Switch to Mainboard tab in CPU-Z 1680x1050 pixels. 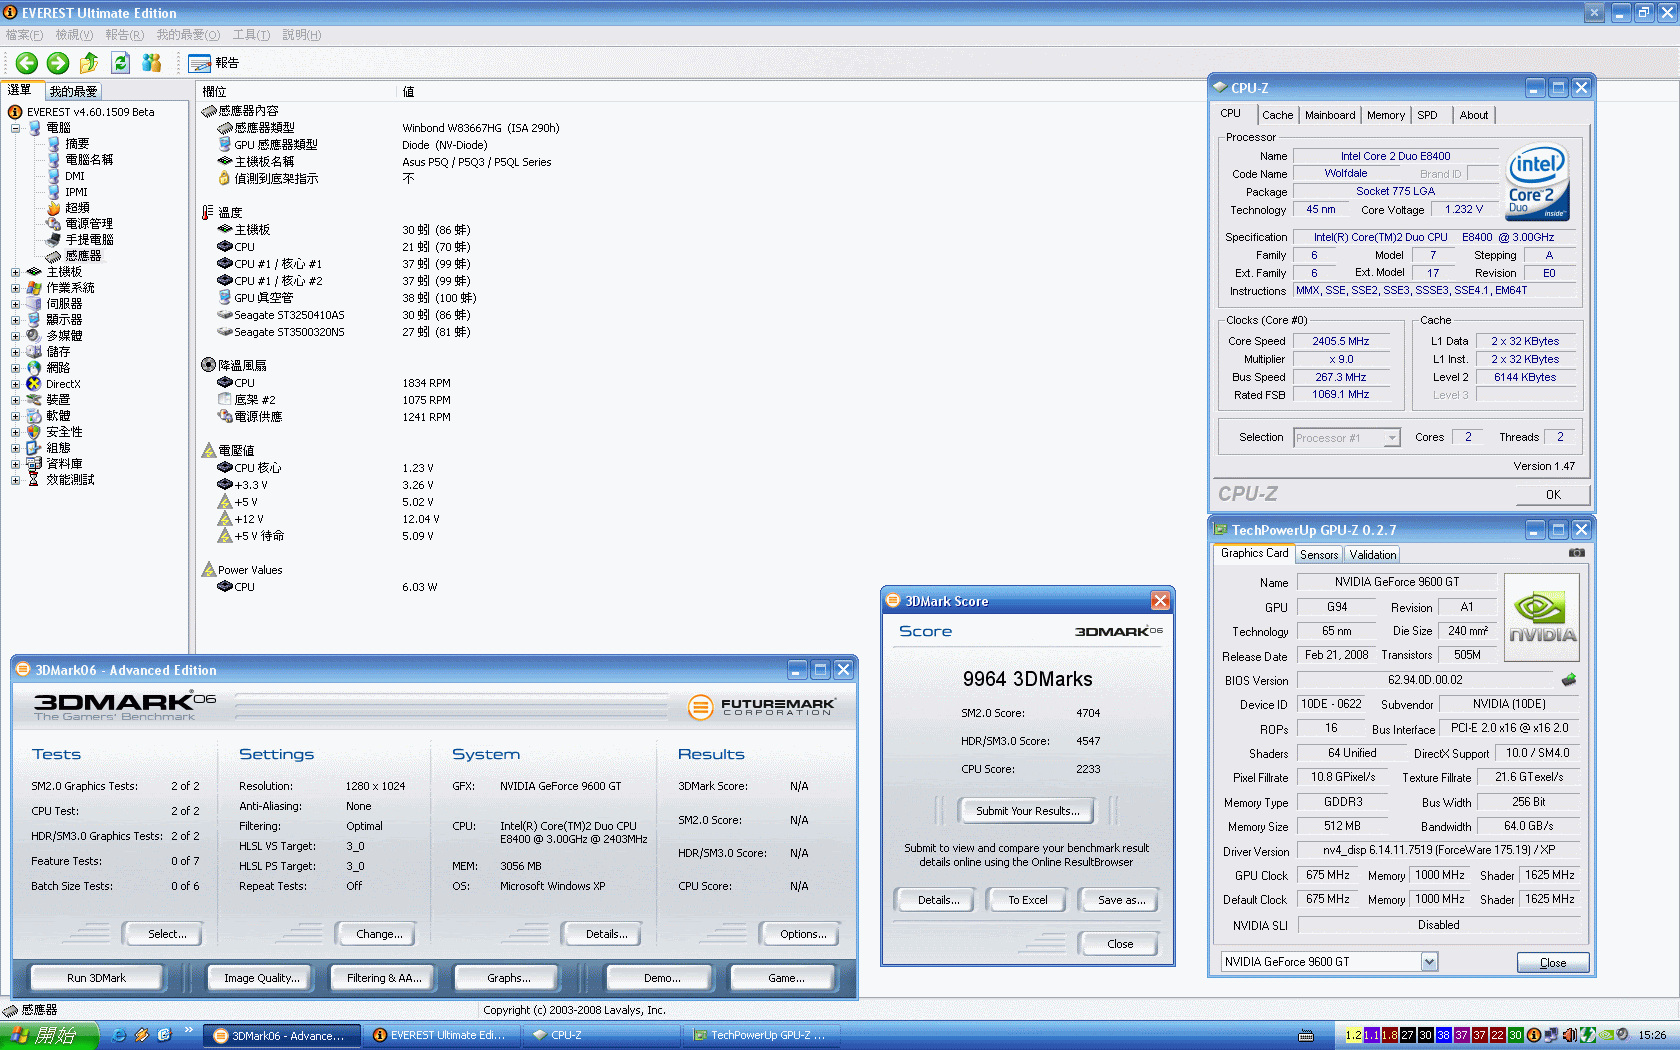pos(1330,115)
